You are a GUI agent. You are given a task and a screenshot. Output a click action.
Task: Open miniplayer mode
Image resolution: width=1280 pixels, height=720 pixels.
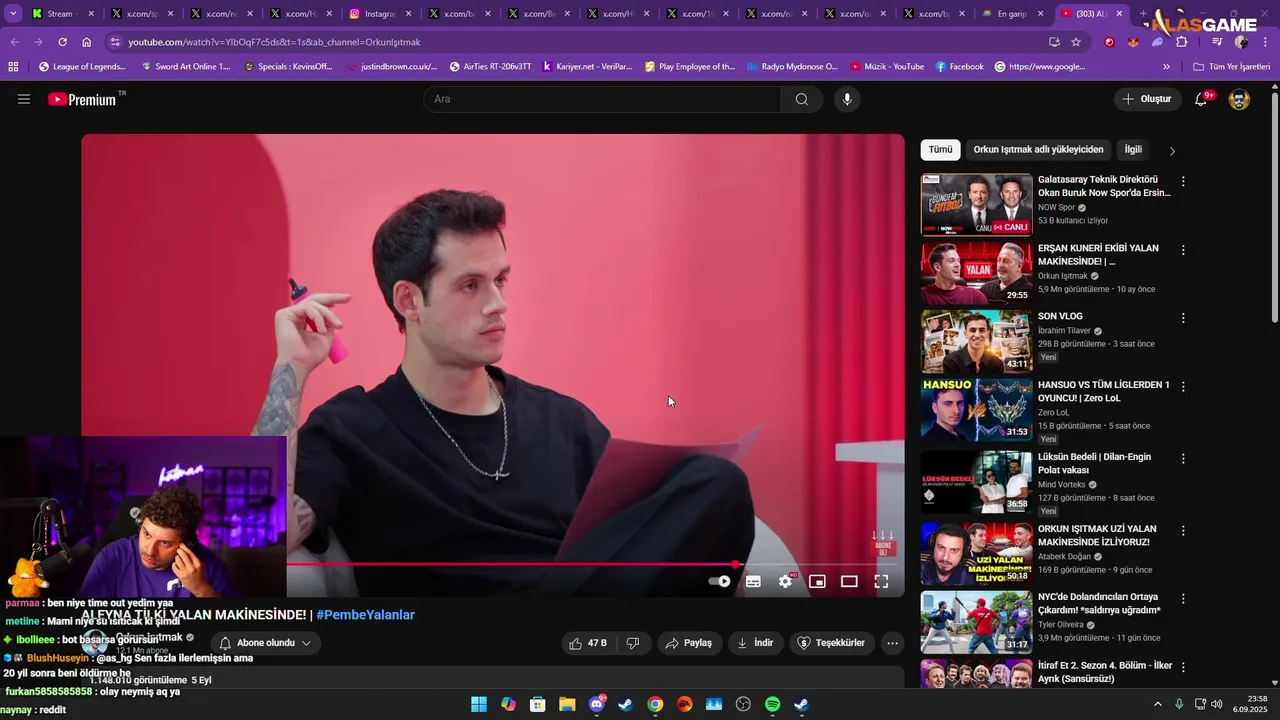817,581
